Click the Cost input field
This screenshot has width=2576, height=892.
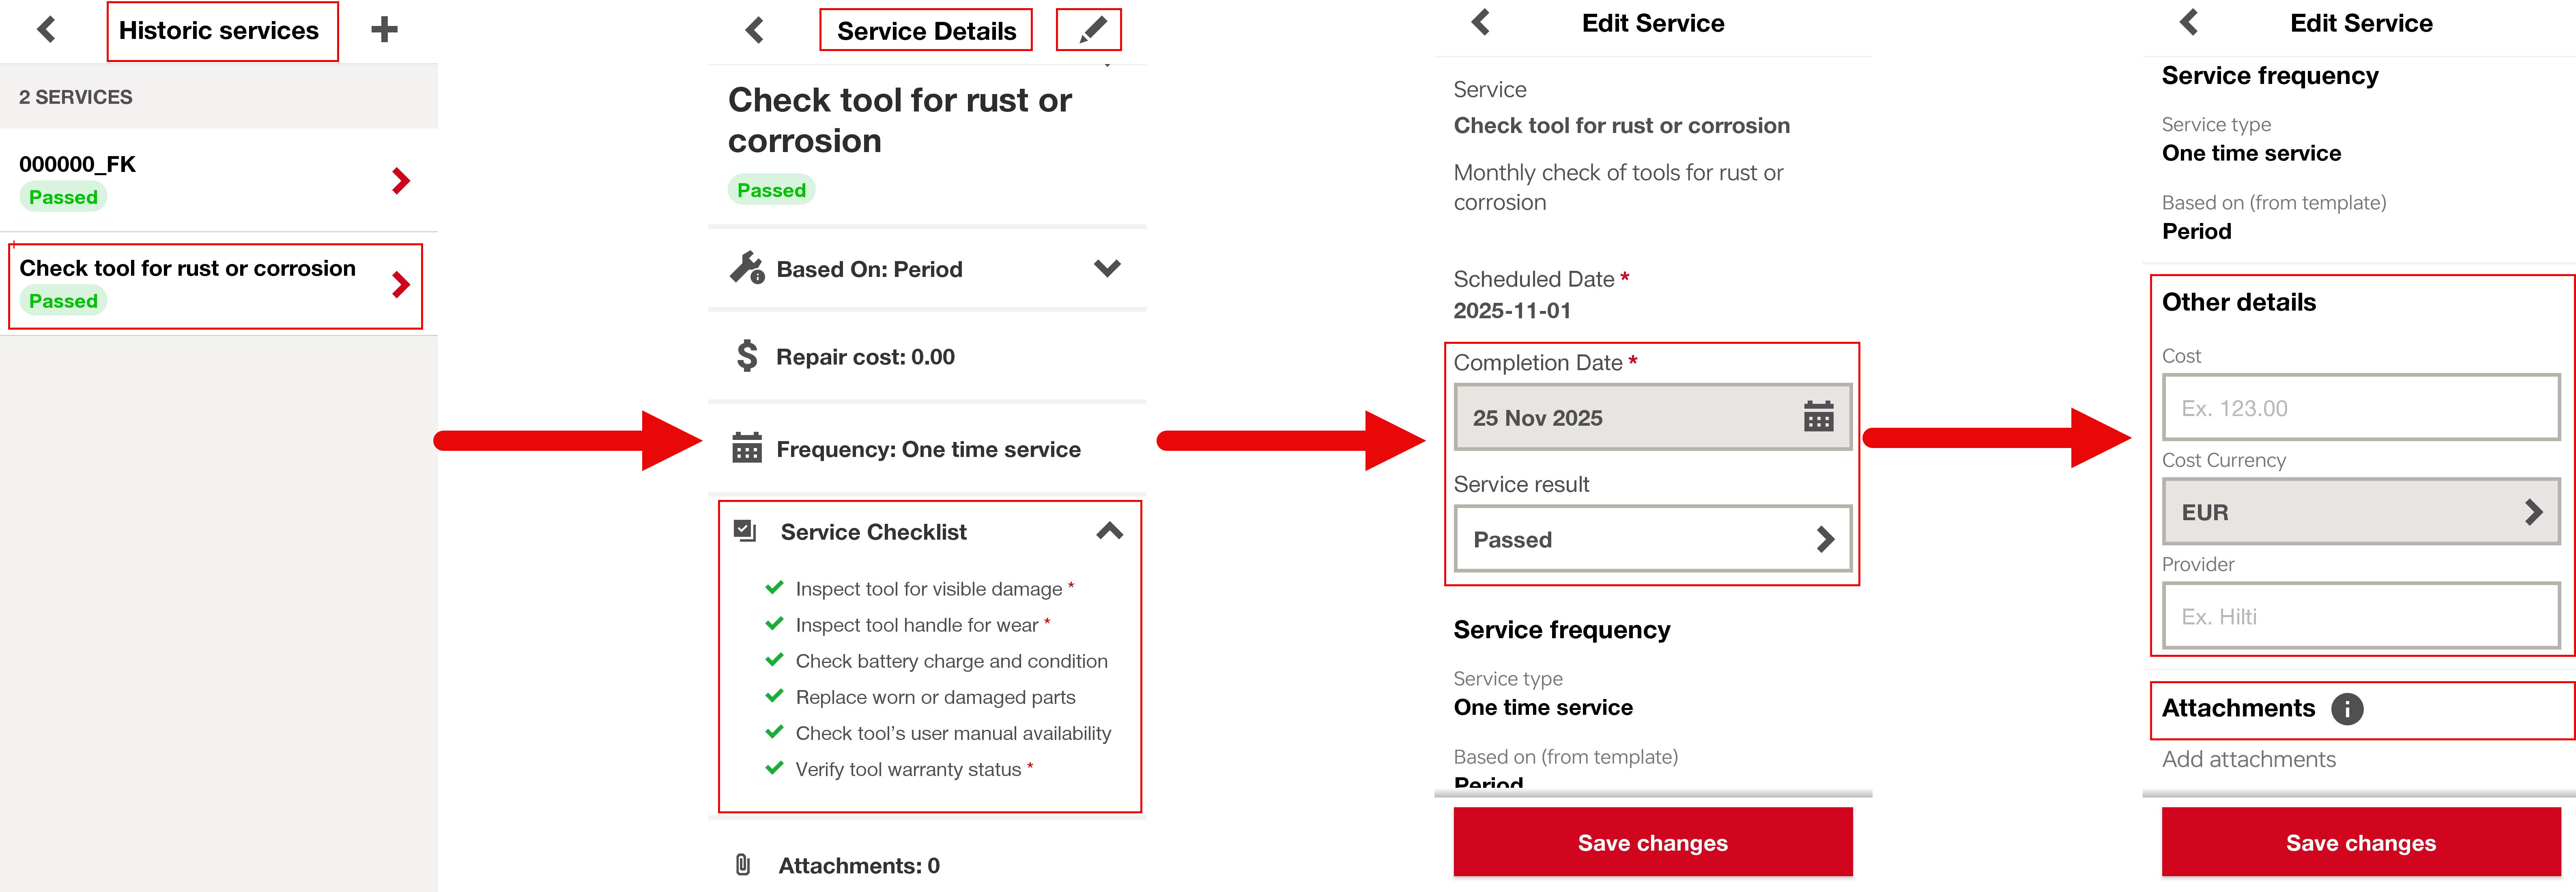point(2360,408)
